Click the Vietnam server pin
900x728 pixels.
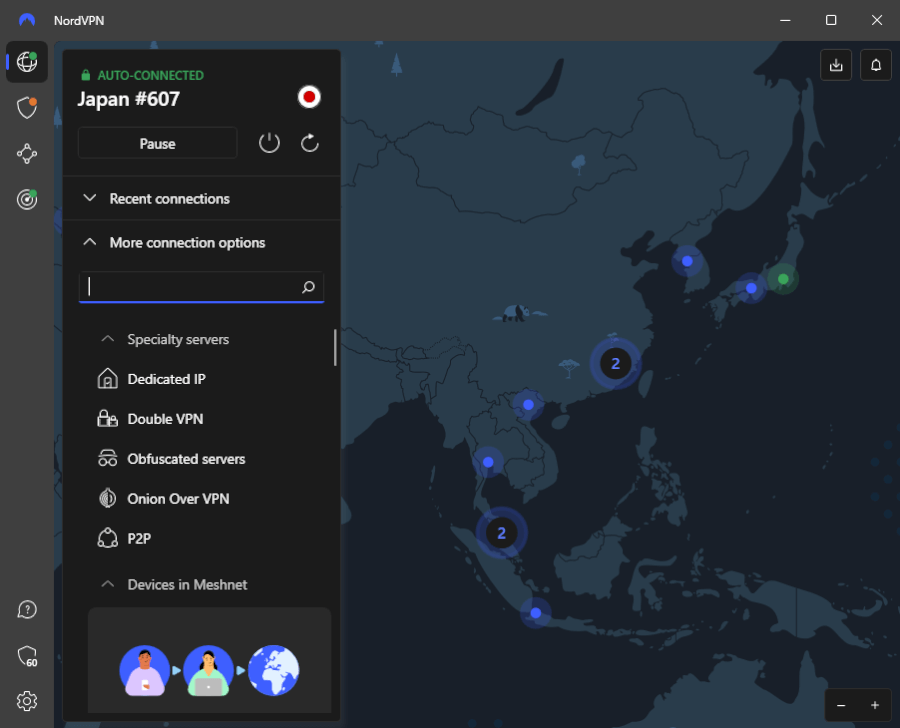point(529,405)
